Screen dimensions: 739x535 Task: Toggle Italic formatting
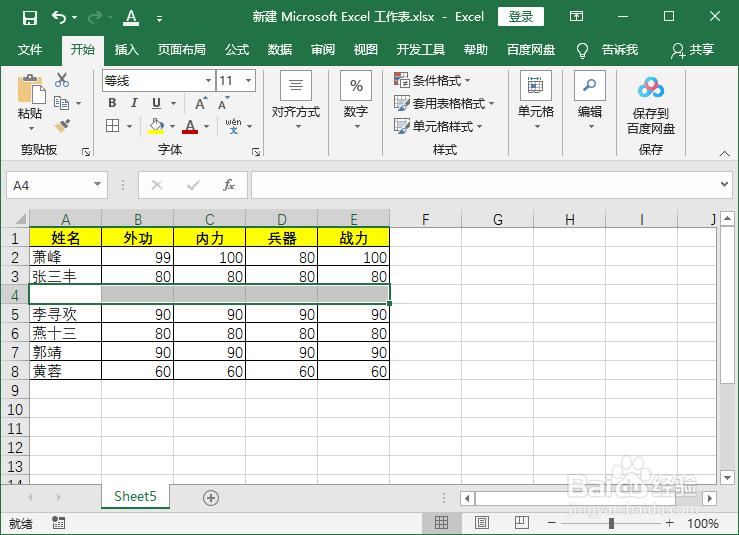[134, 103]
